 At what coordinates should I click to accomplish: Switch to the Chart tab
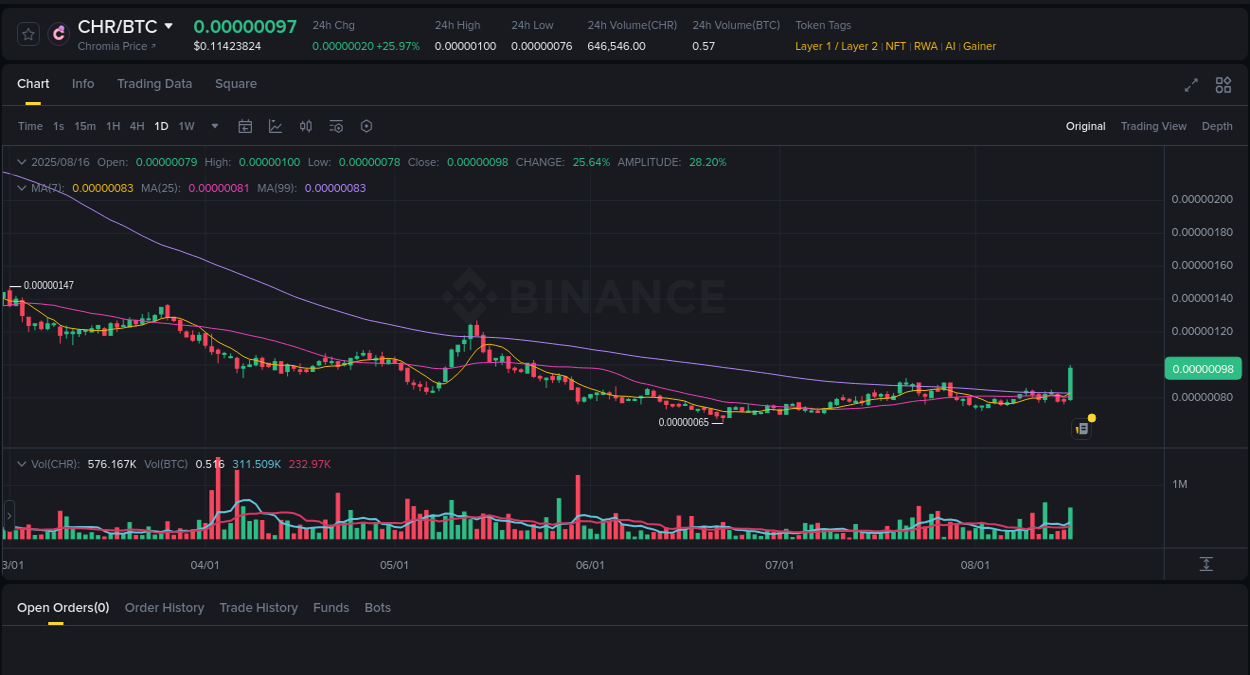tap(33, 84)
